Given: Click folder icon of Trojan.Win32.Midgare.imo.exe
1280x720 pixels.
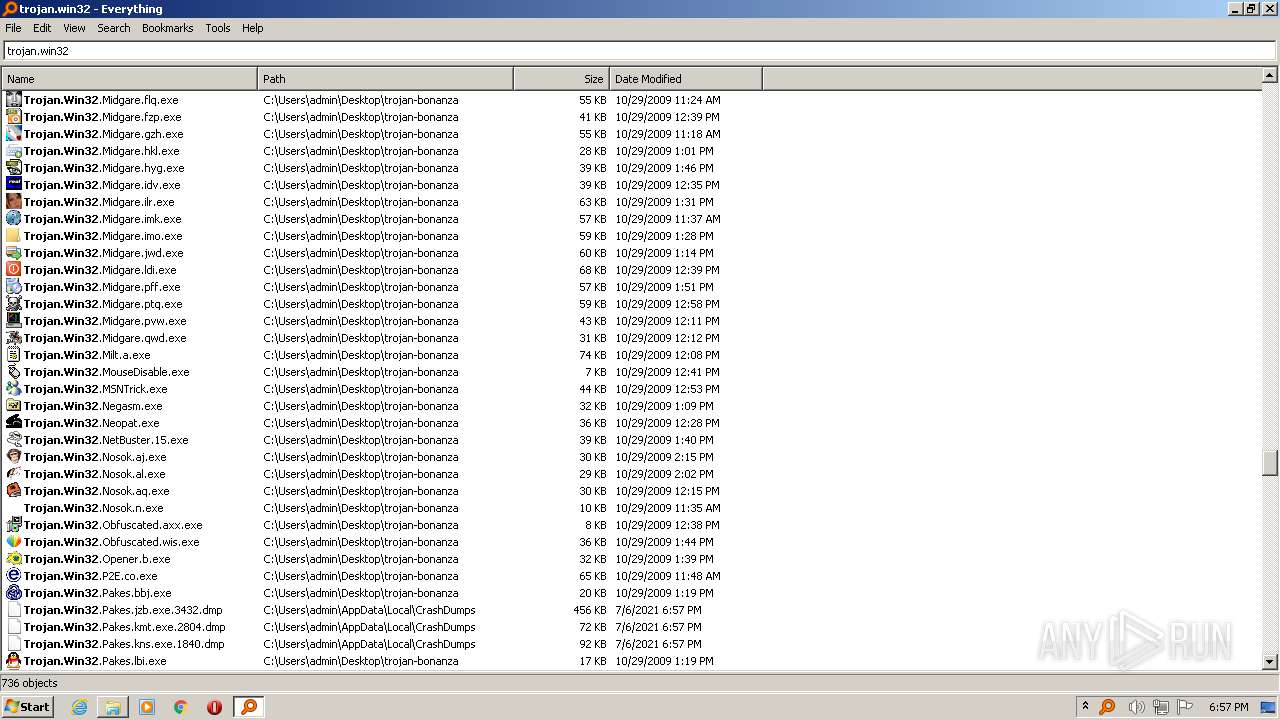Looking at the screenshot, I should coord(13,236).
